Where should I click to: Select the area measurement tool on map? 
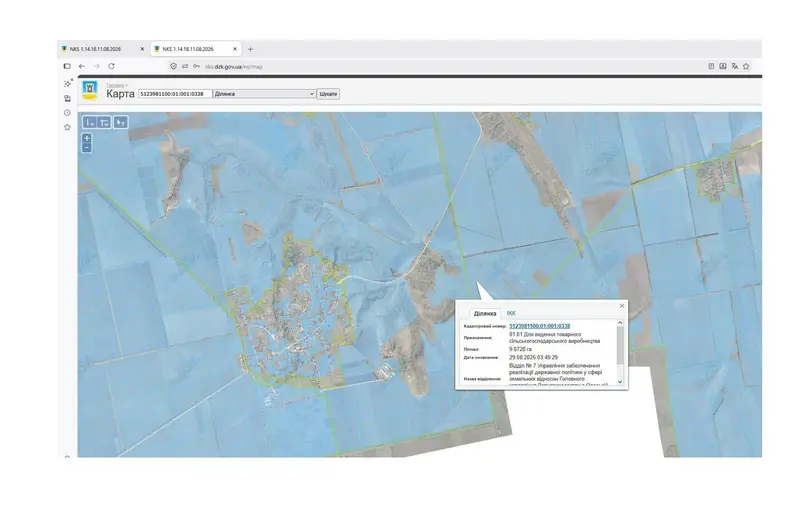104,122
